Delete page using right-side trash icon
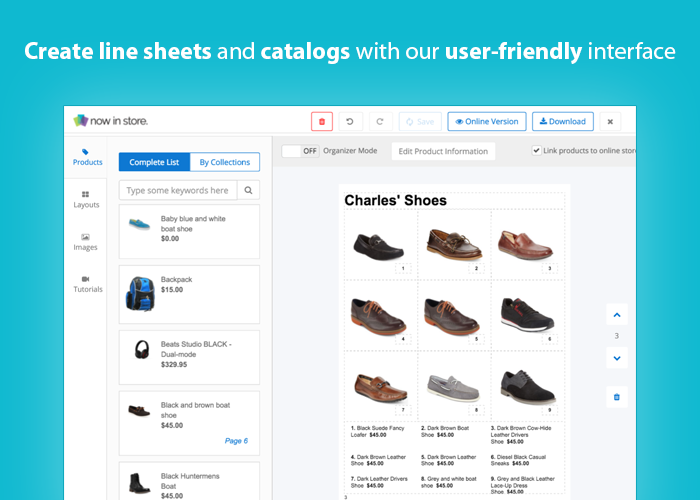Viewport: 700px width, 500px height. coord(616,397)
